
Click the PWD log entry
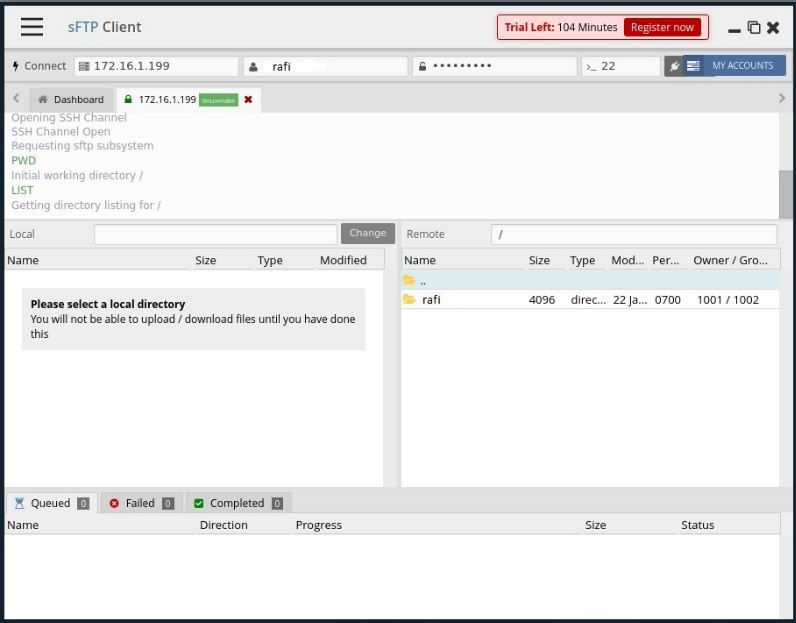pyautogui.click(x=23, y=160)
